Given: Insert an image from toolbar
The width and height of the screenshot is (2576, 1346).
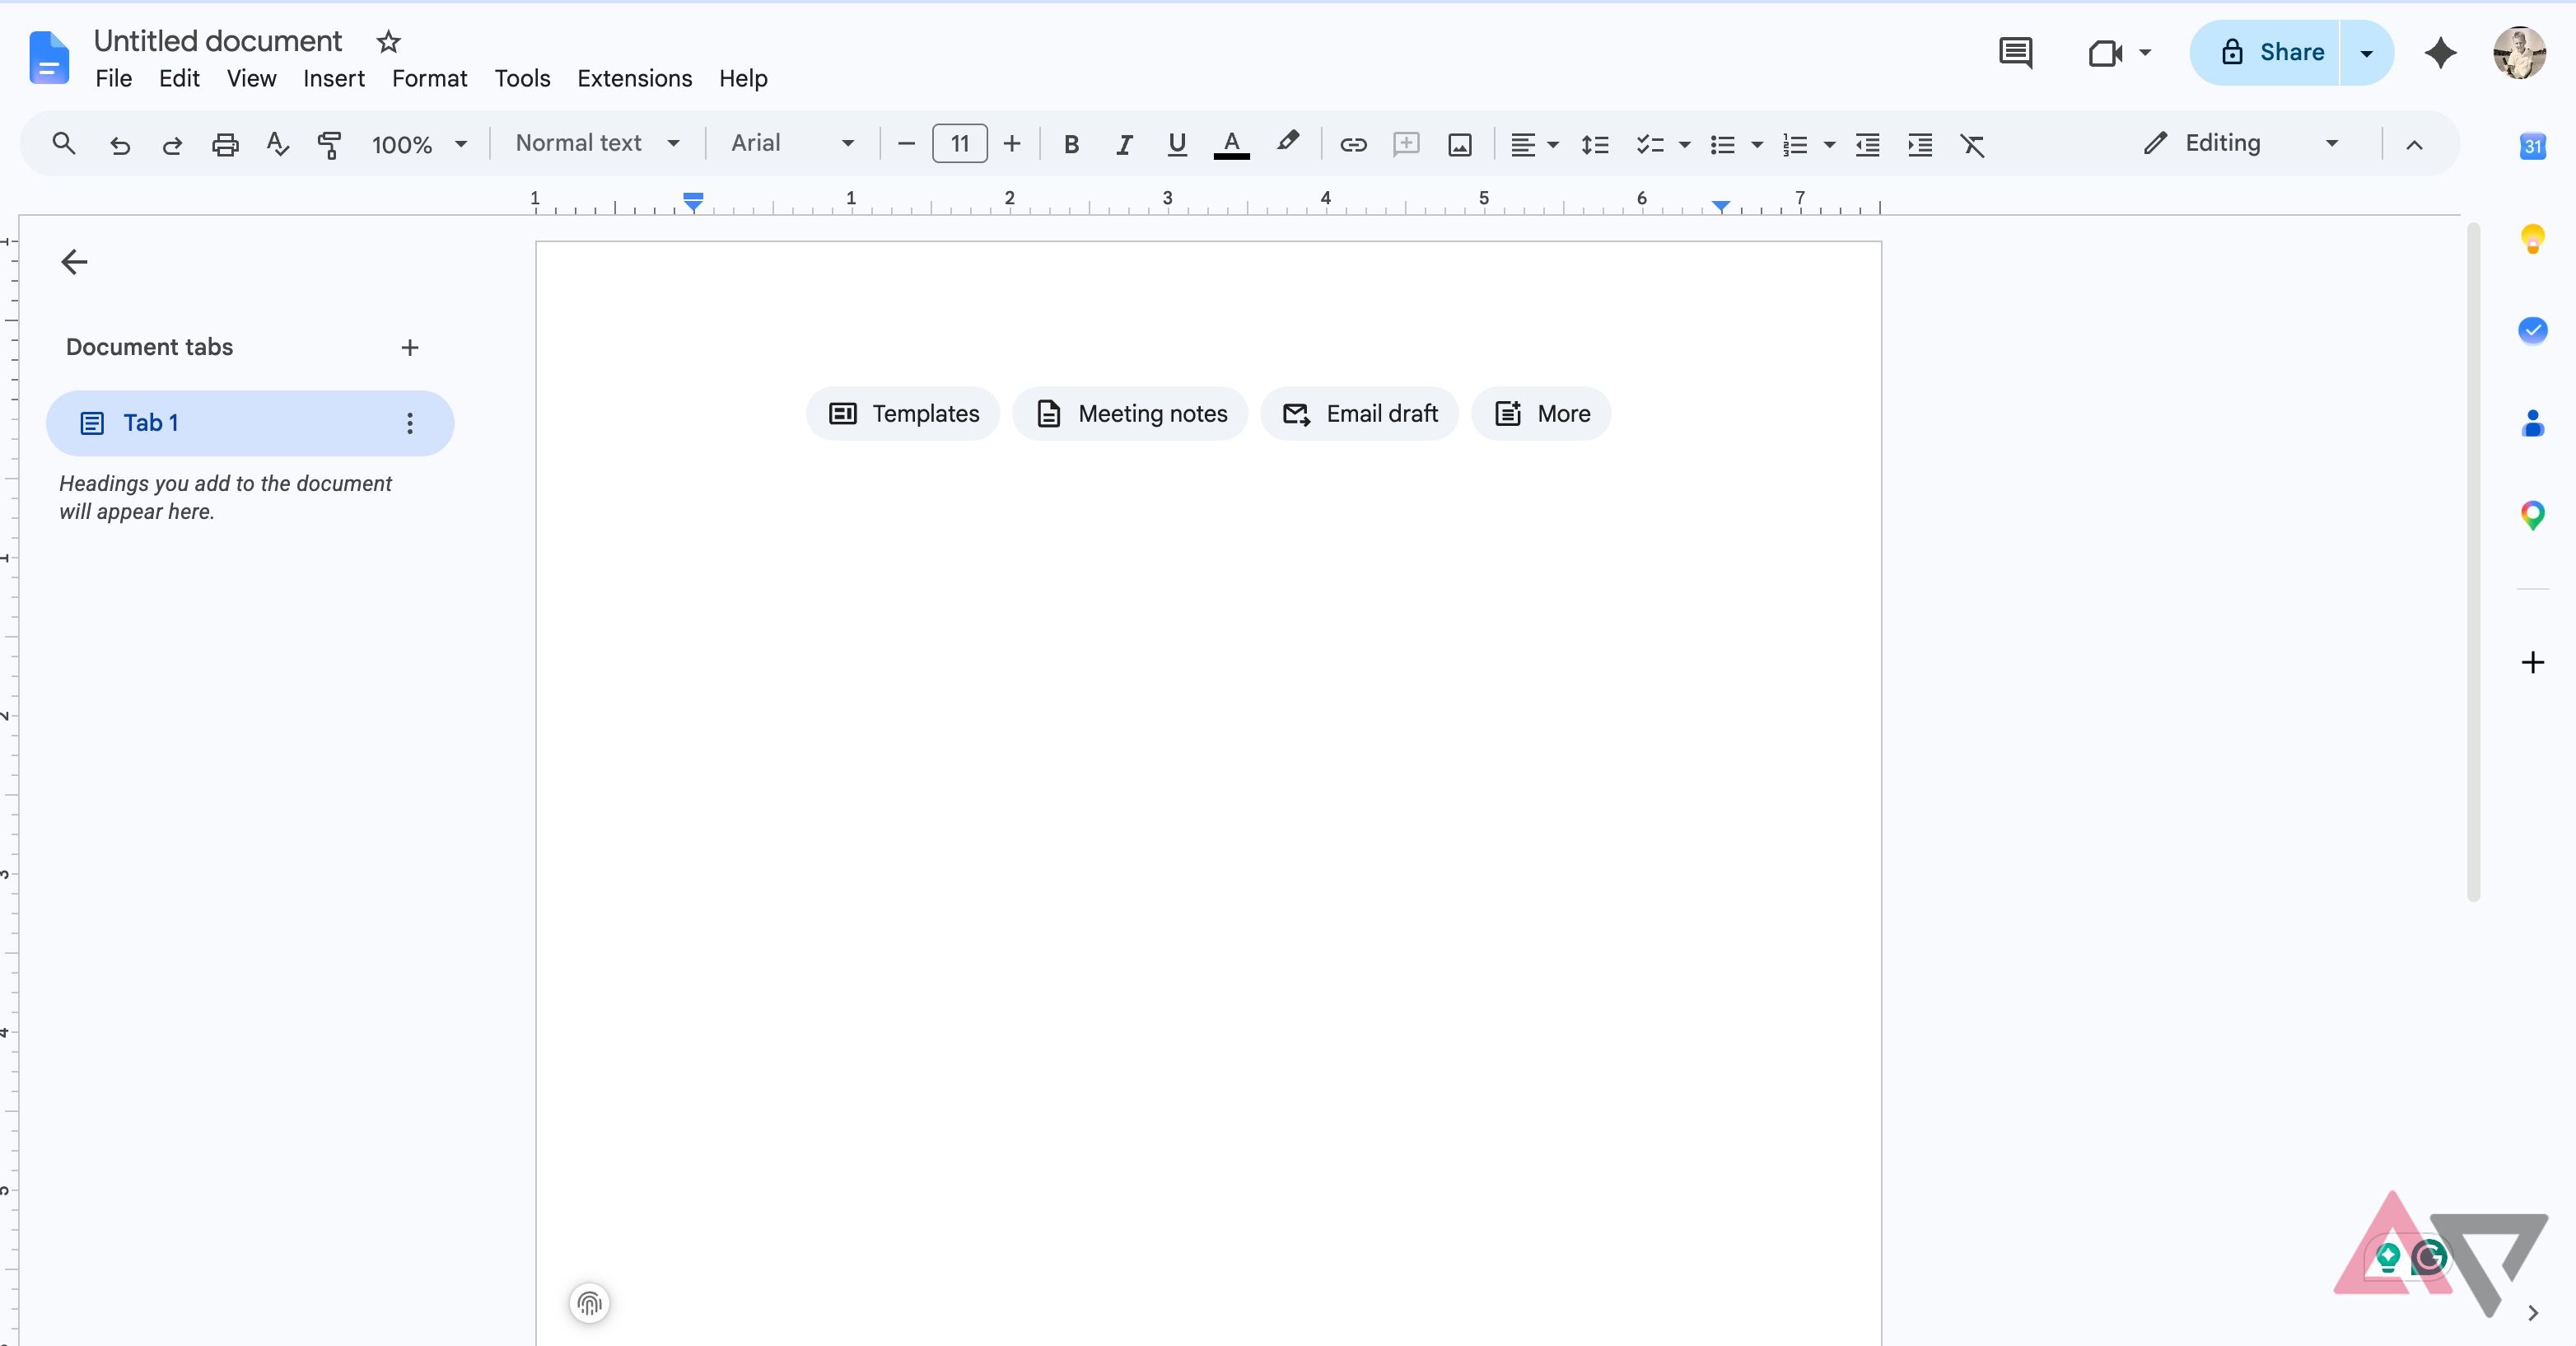Looking at the screenshot, I should 1460,145.
